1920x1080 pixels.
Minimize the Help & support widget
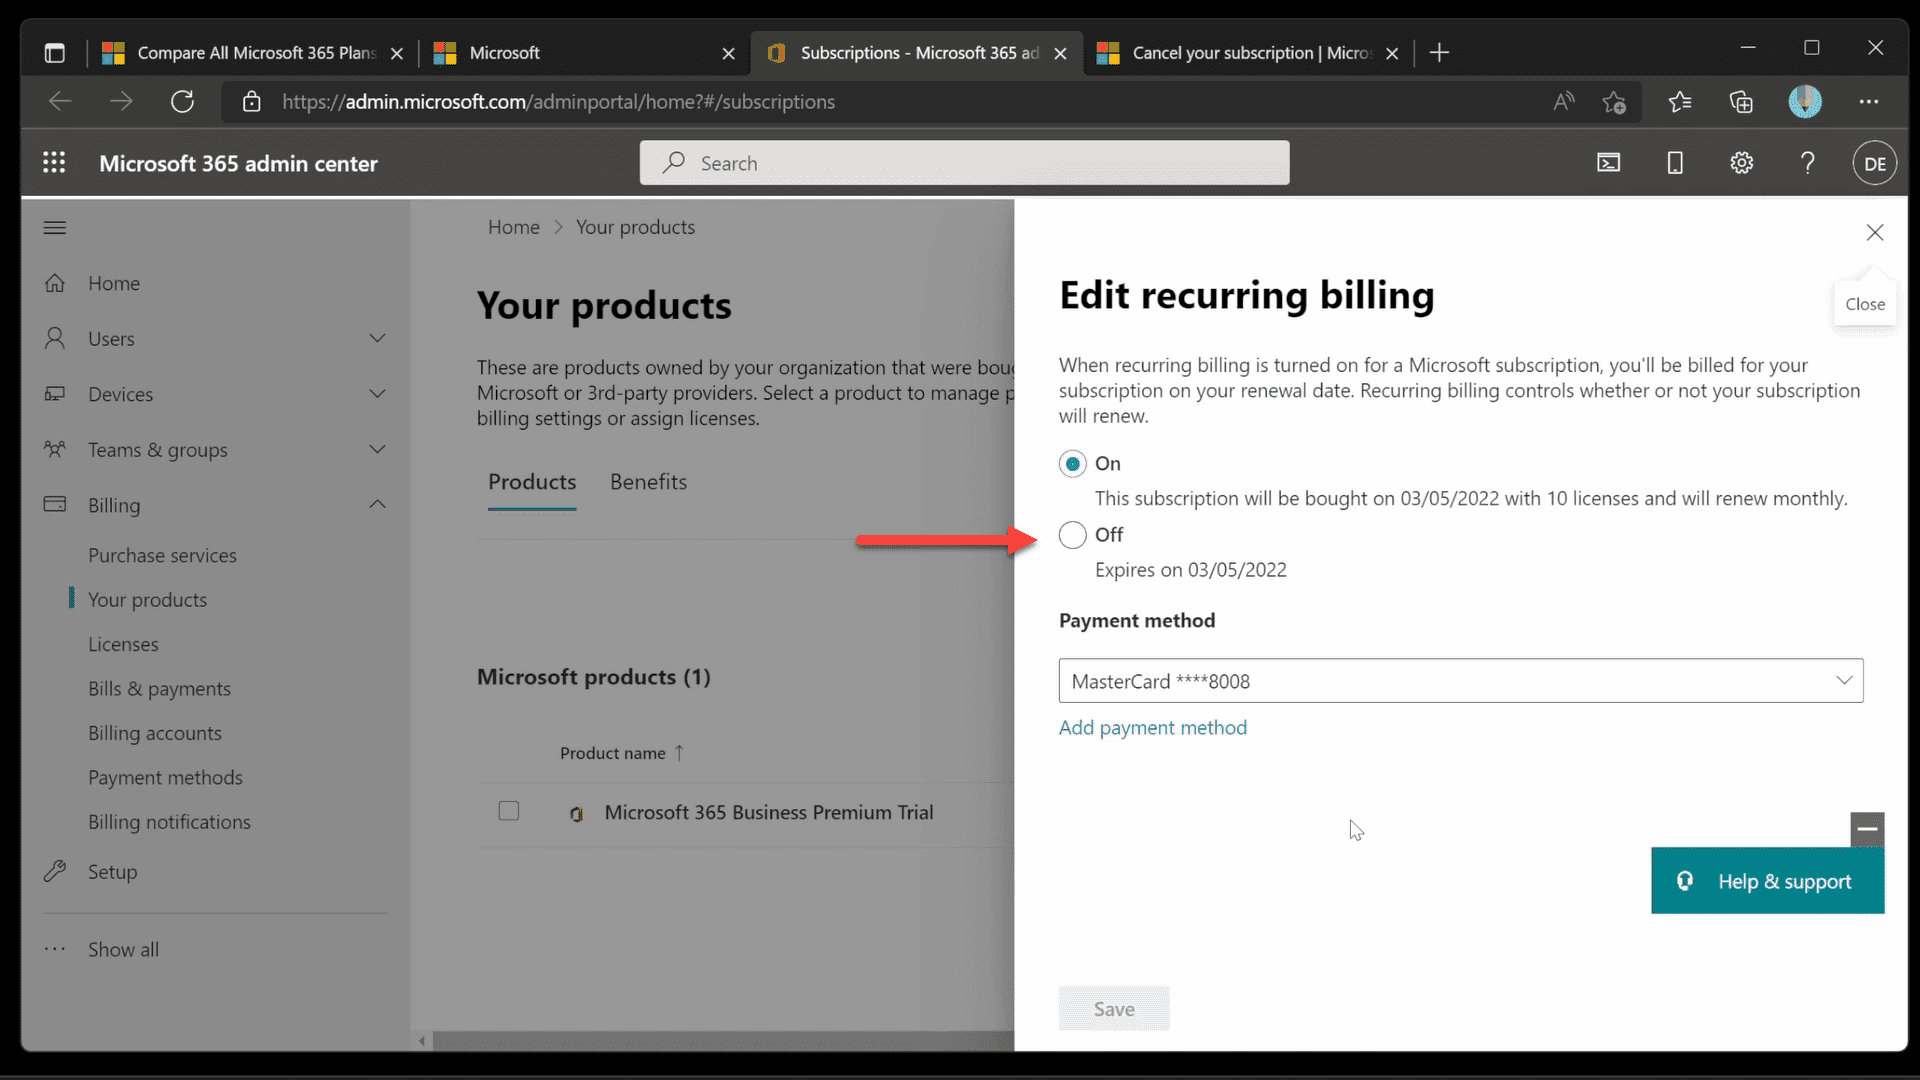1866,829
